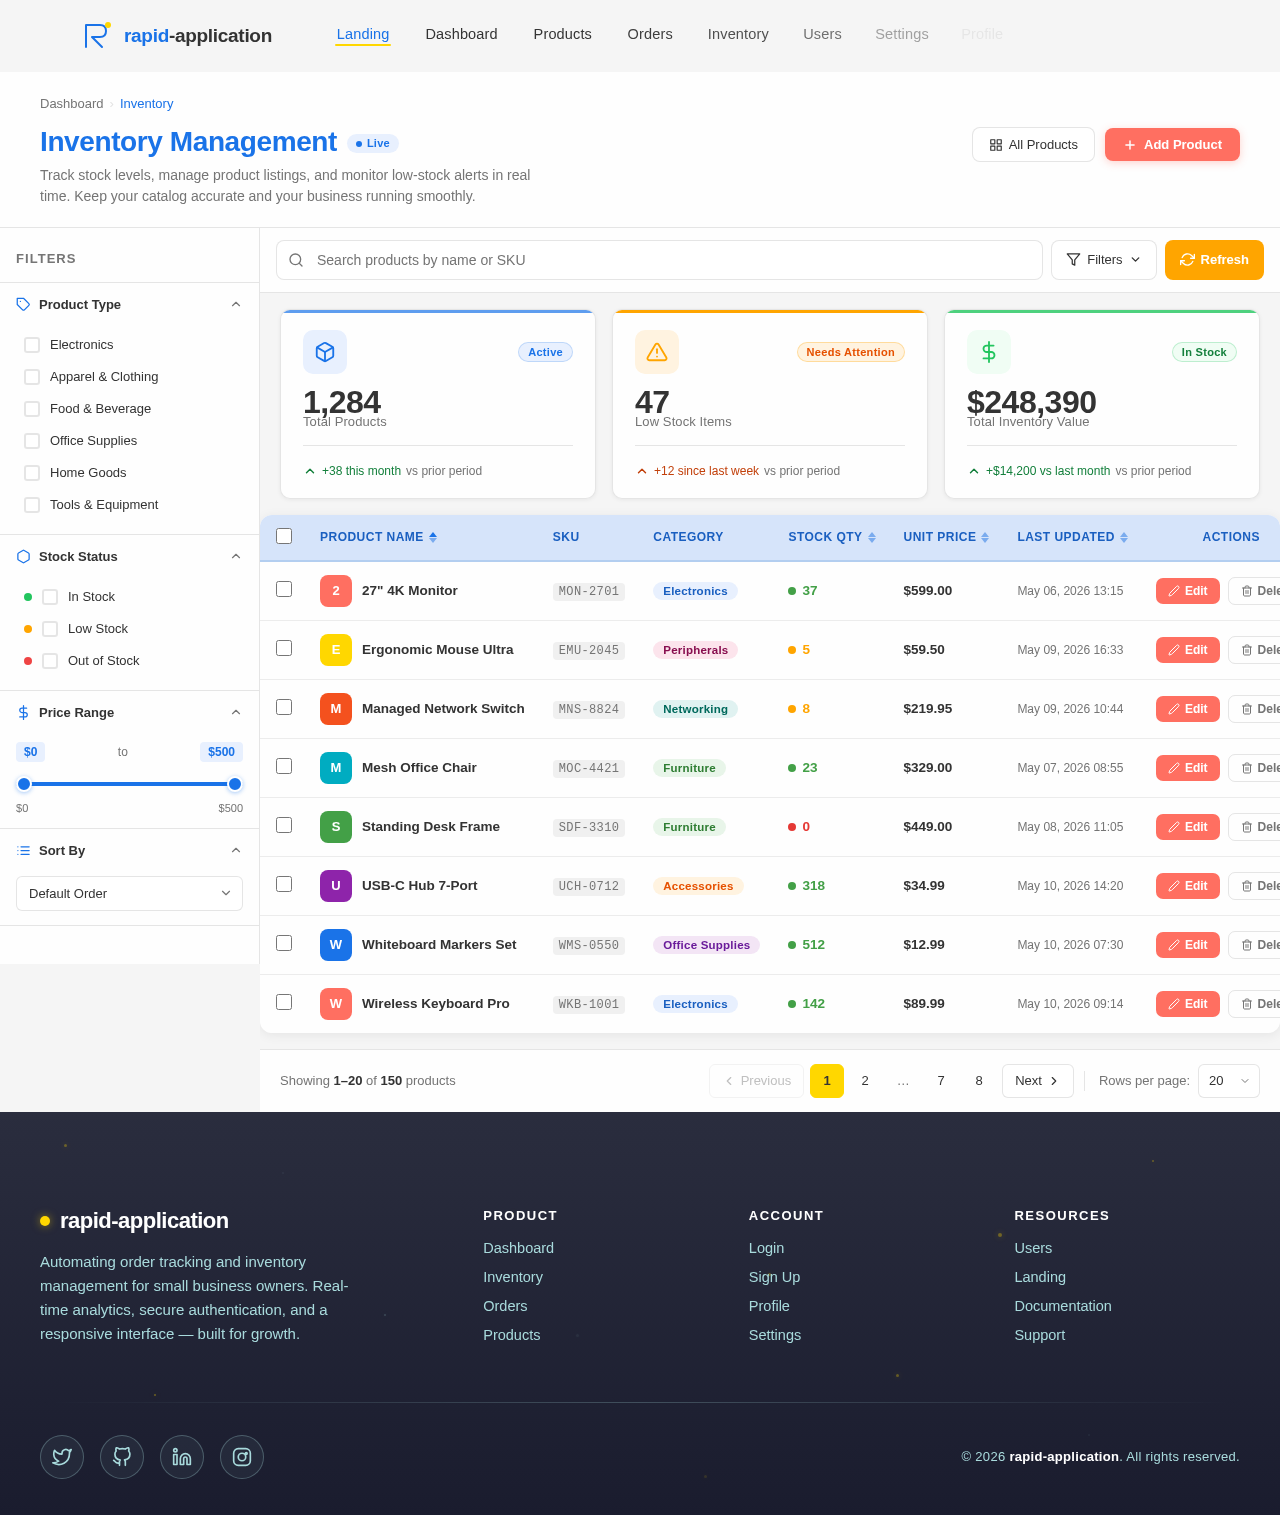This screenshot has width=1280, height=1515.
Task: Go to the Products nav item
Action: [x=563, y=34]
